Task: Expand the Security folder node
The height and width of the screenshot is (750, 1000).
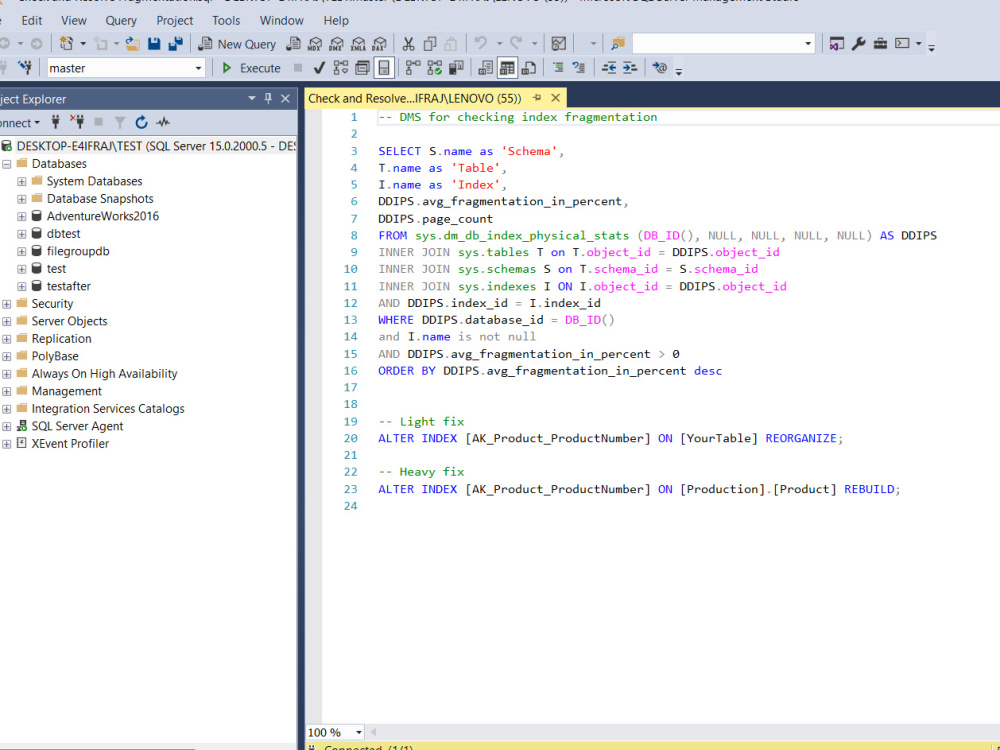Action: tap(6, 304)
